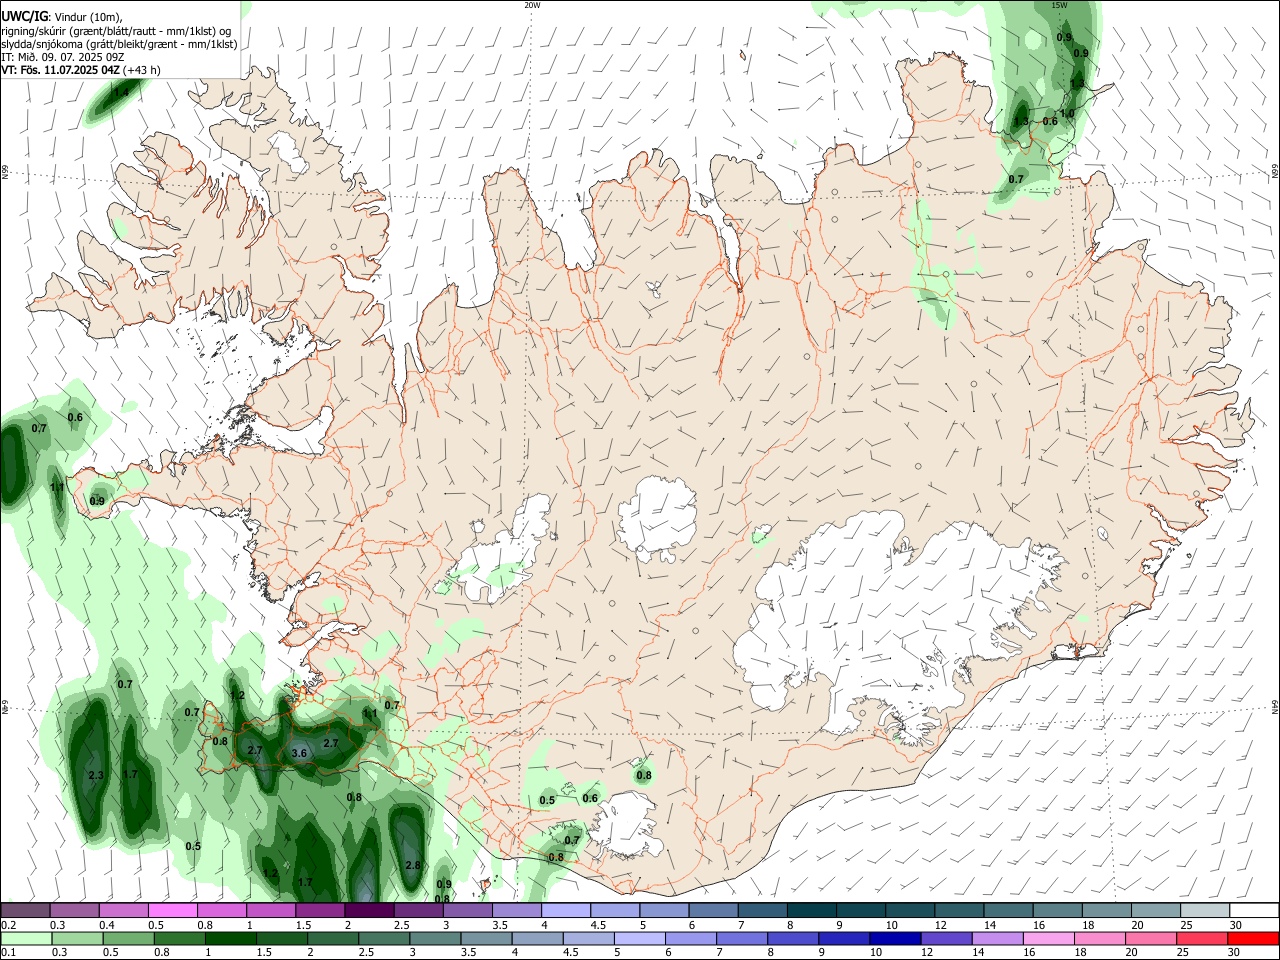This screenshot has width=1280, height=960.
Task: Select the lower legend swatch starting at 25
Action: point(1202,938)
